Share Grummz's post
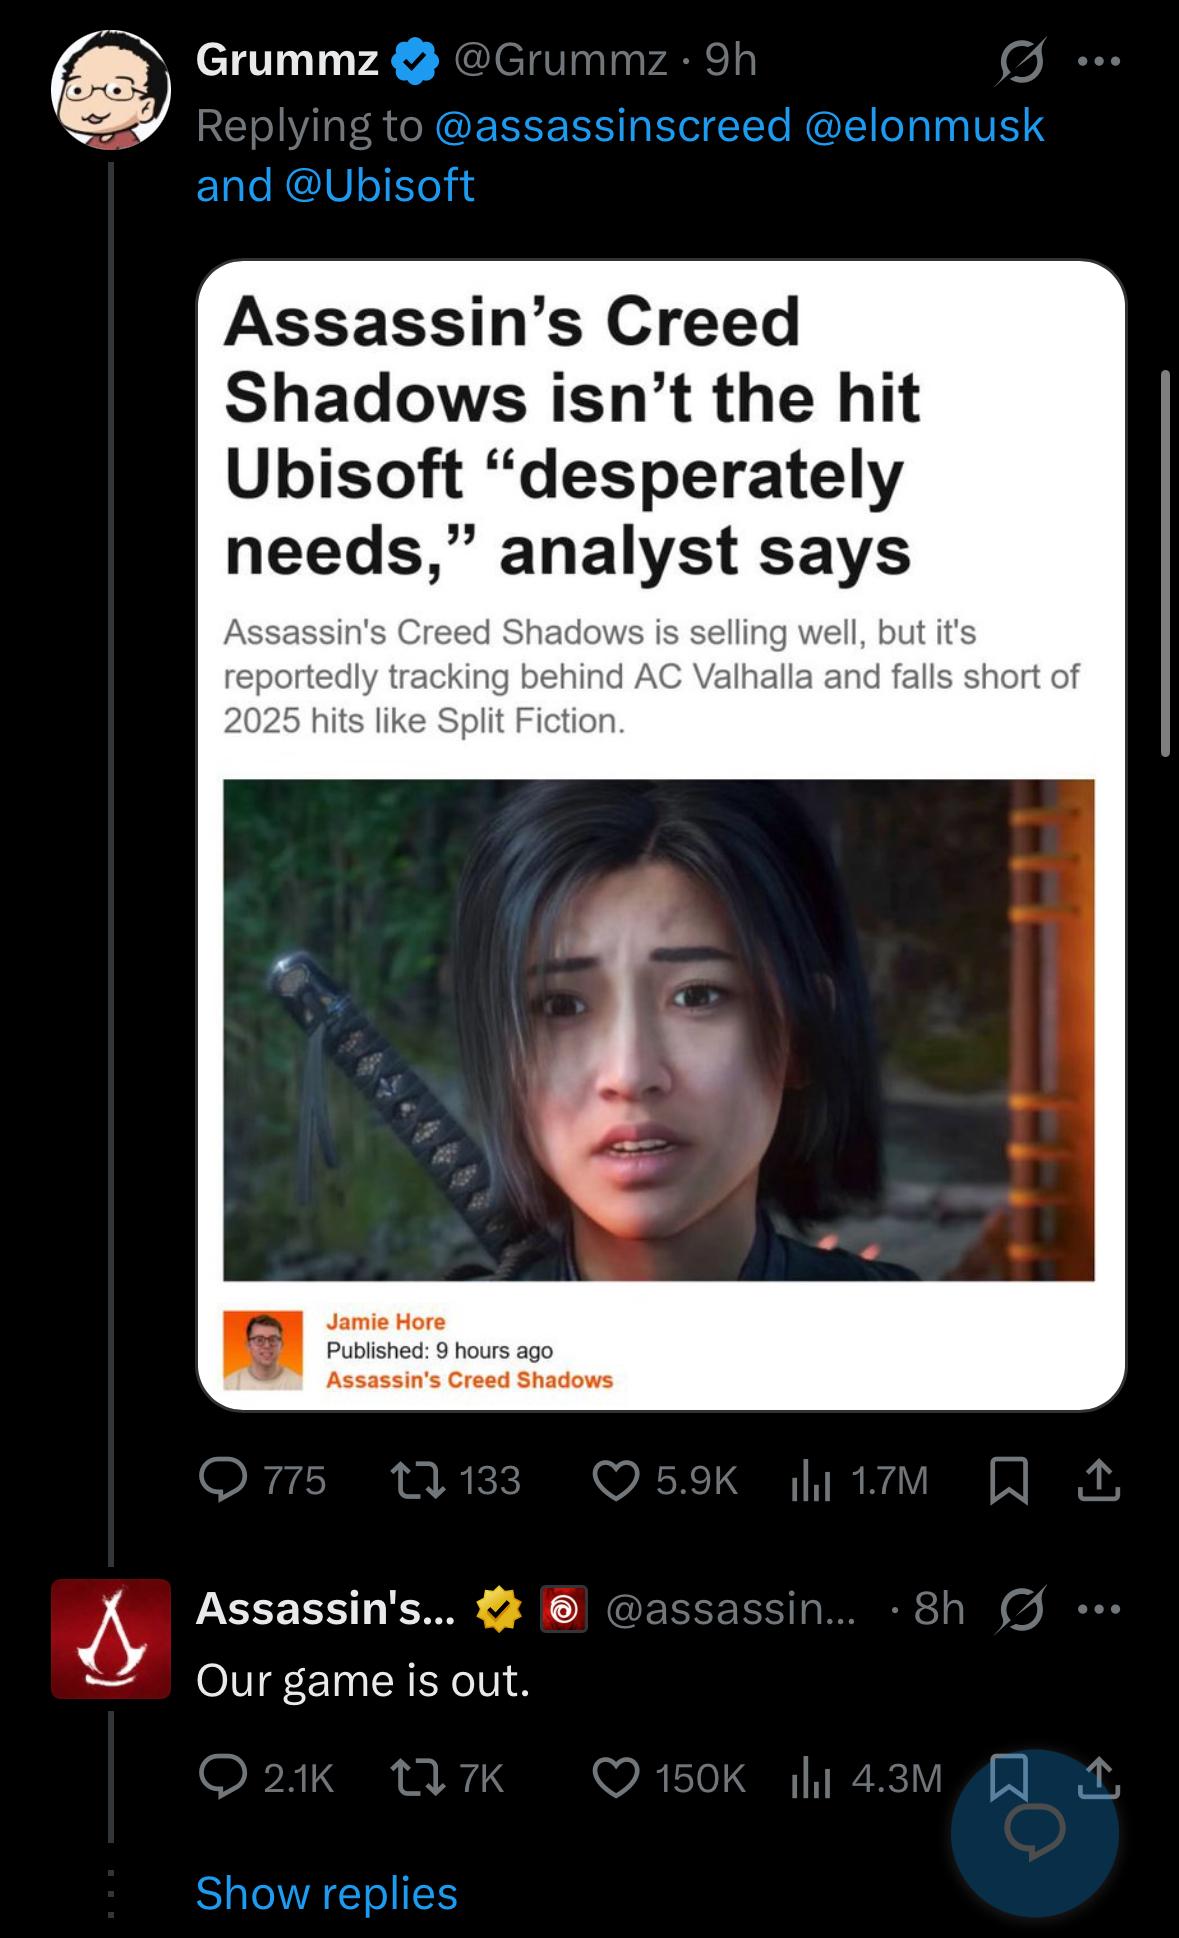 [x=1098, y=1481]
